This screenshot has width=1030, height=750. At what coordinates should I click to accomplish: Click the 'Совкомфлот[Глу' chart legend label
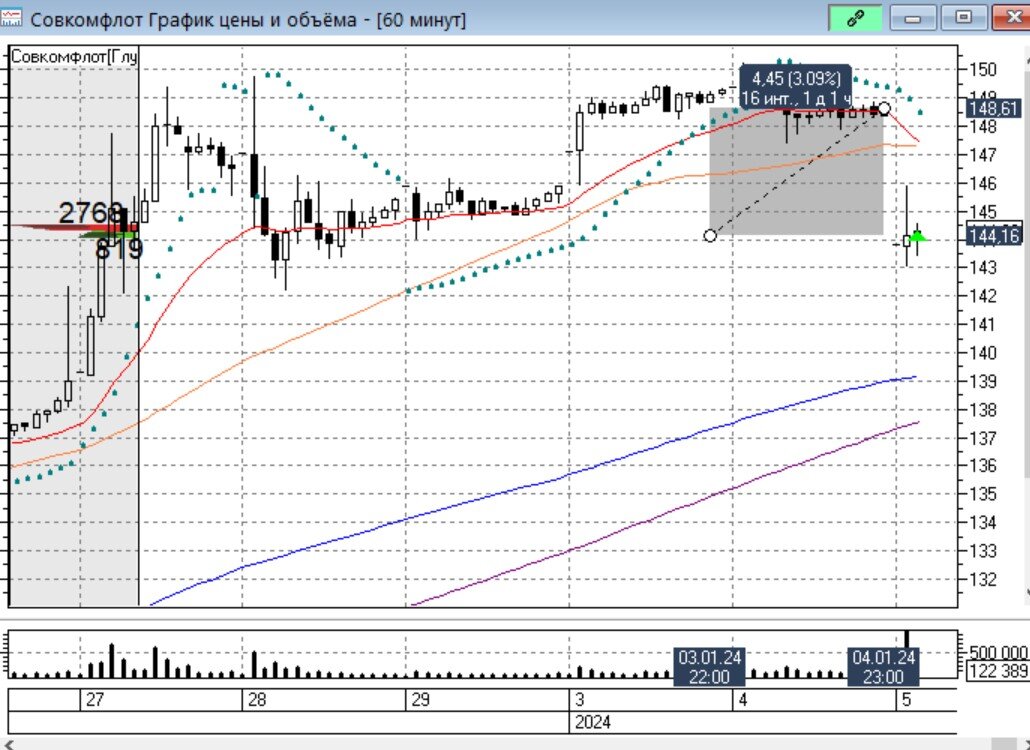(74, 57)
